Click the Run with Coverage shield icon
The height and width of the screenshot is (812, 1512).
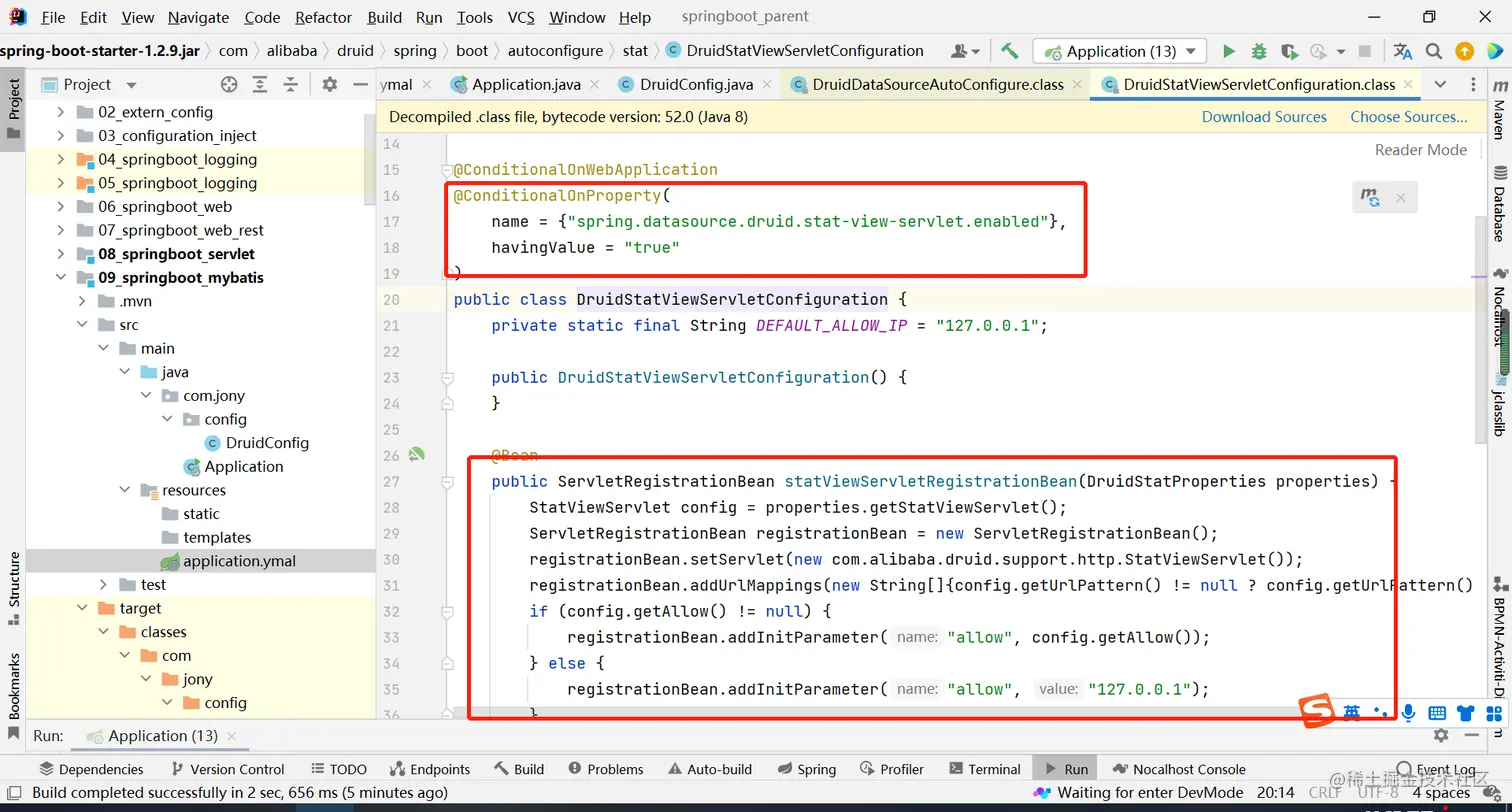pyautogui.click(x=1289, y=51)
